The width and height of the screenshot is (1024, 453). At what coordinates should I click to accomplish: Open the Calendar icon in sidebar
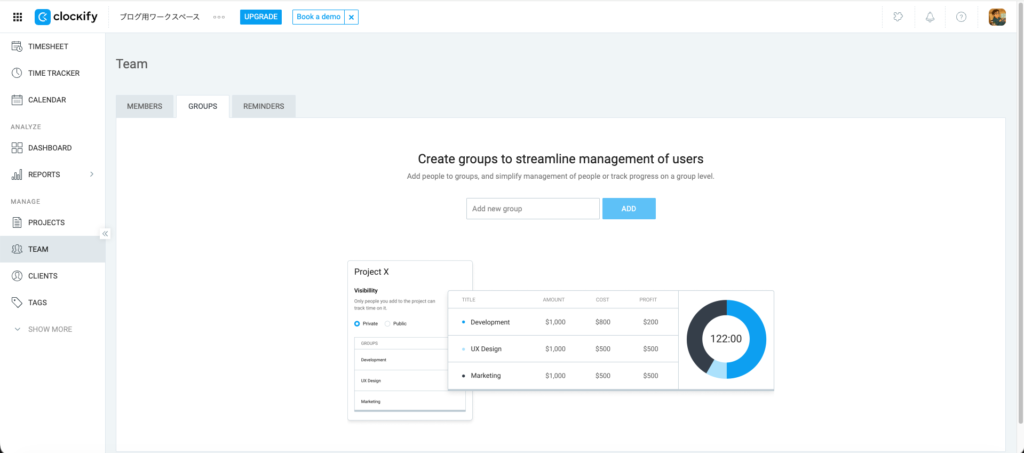[17, 100]
